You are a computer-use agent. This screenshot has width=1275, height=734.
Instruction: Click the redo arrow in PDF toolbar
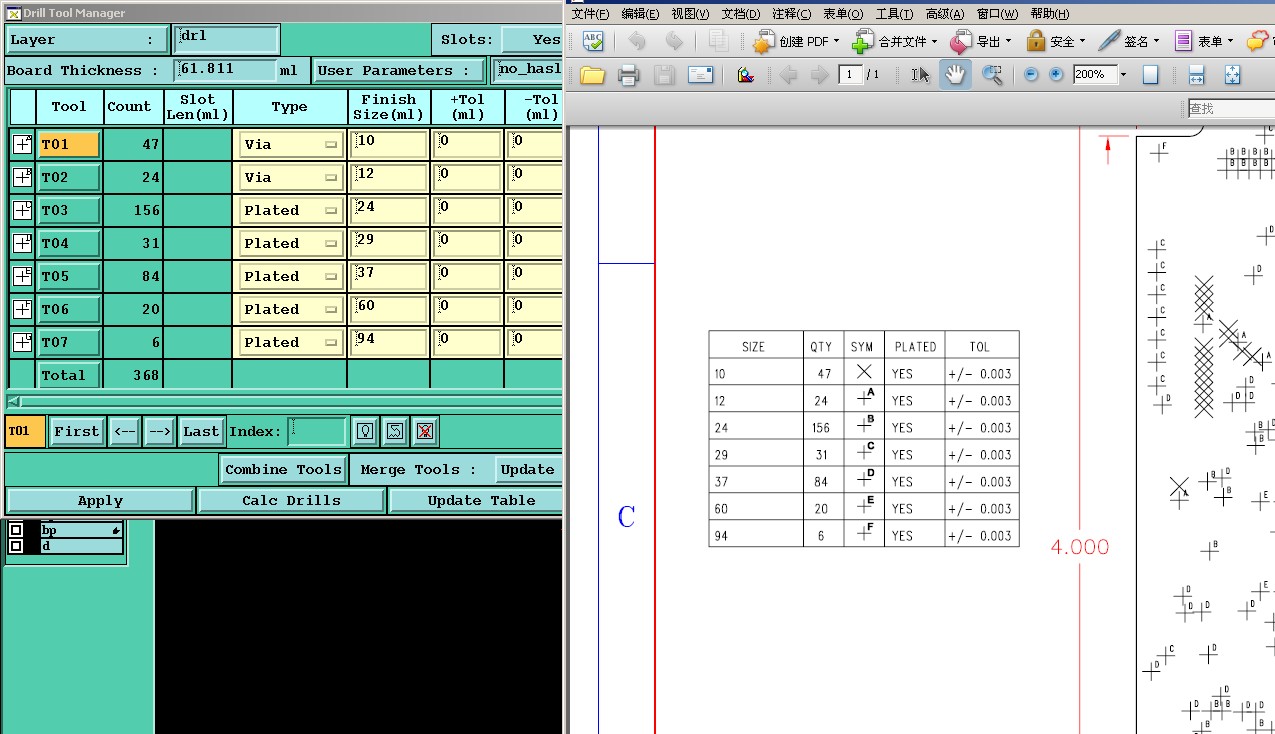coord(674,41)
